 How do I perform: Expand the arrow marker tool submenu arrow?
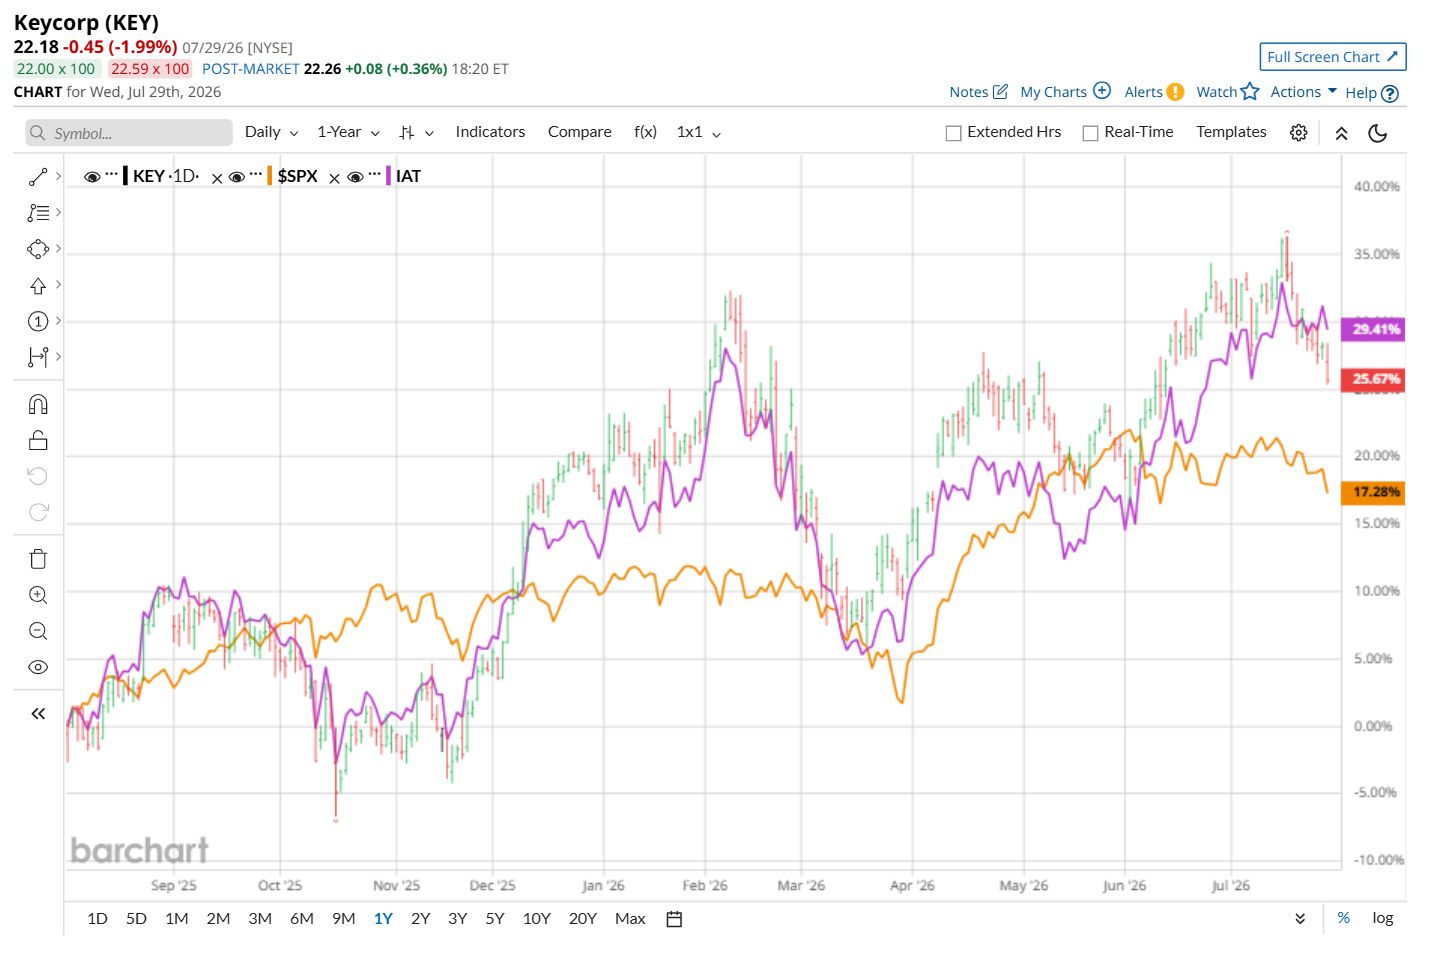[x=59, y=286]
